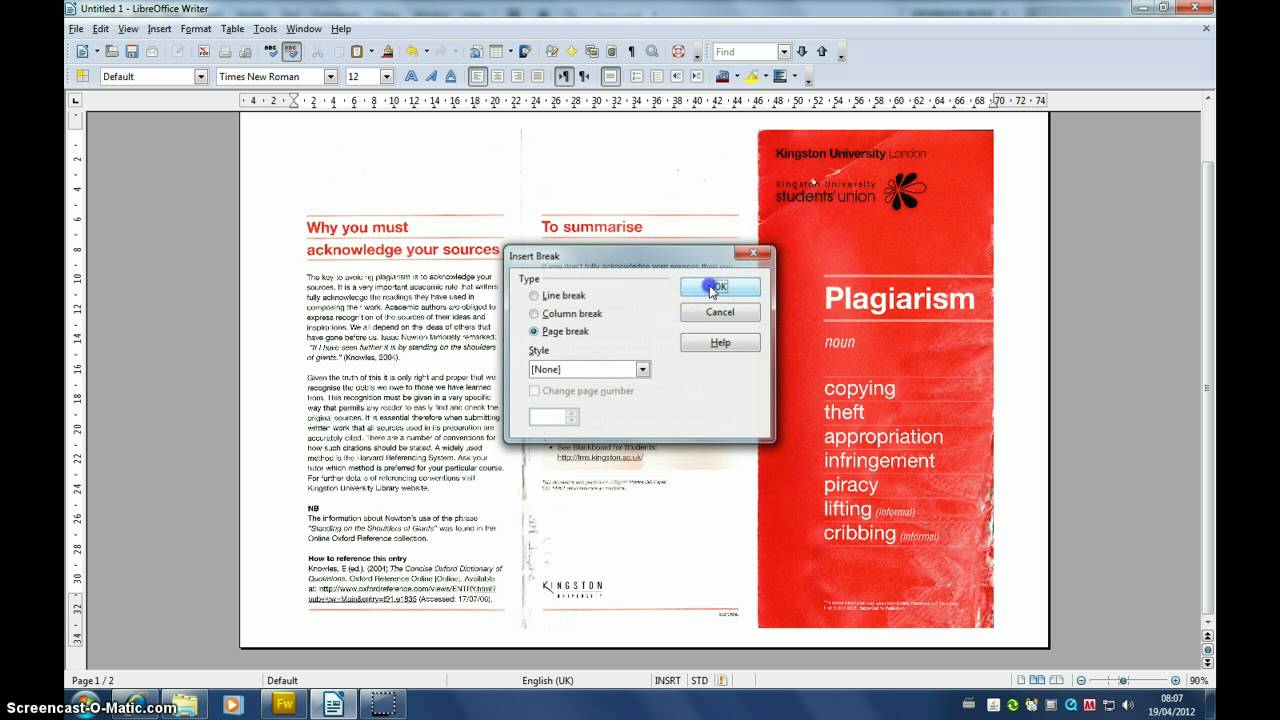1280x720 pixels.
Task: Click the Page Preview icon
Action: pyautogui.click(x=245, y=52)
